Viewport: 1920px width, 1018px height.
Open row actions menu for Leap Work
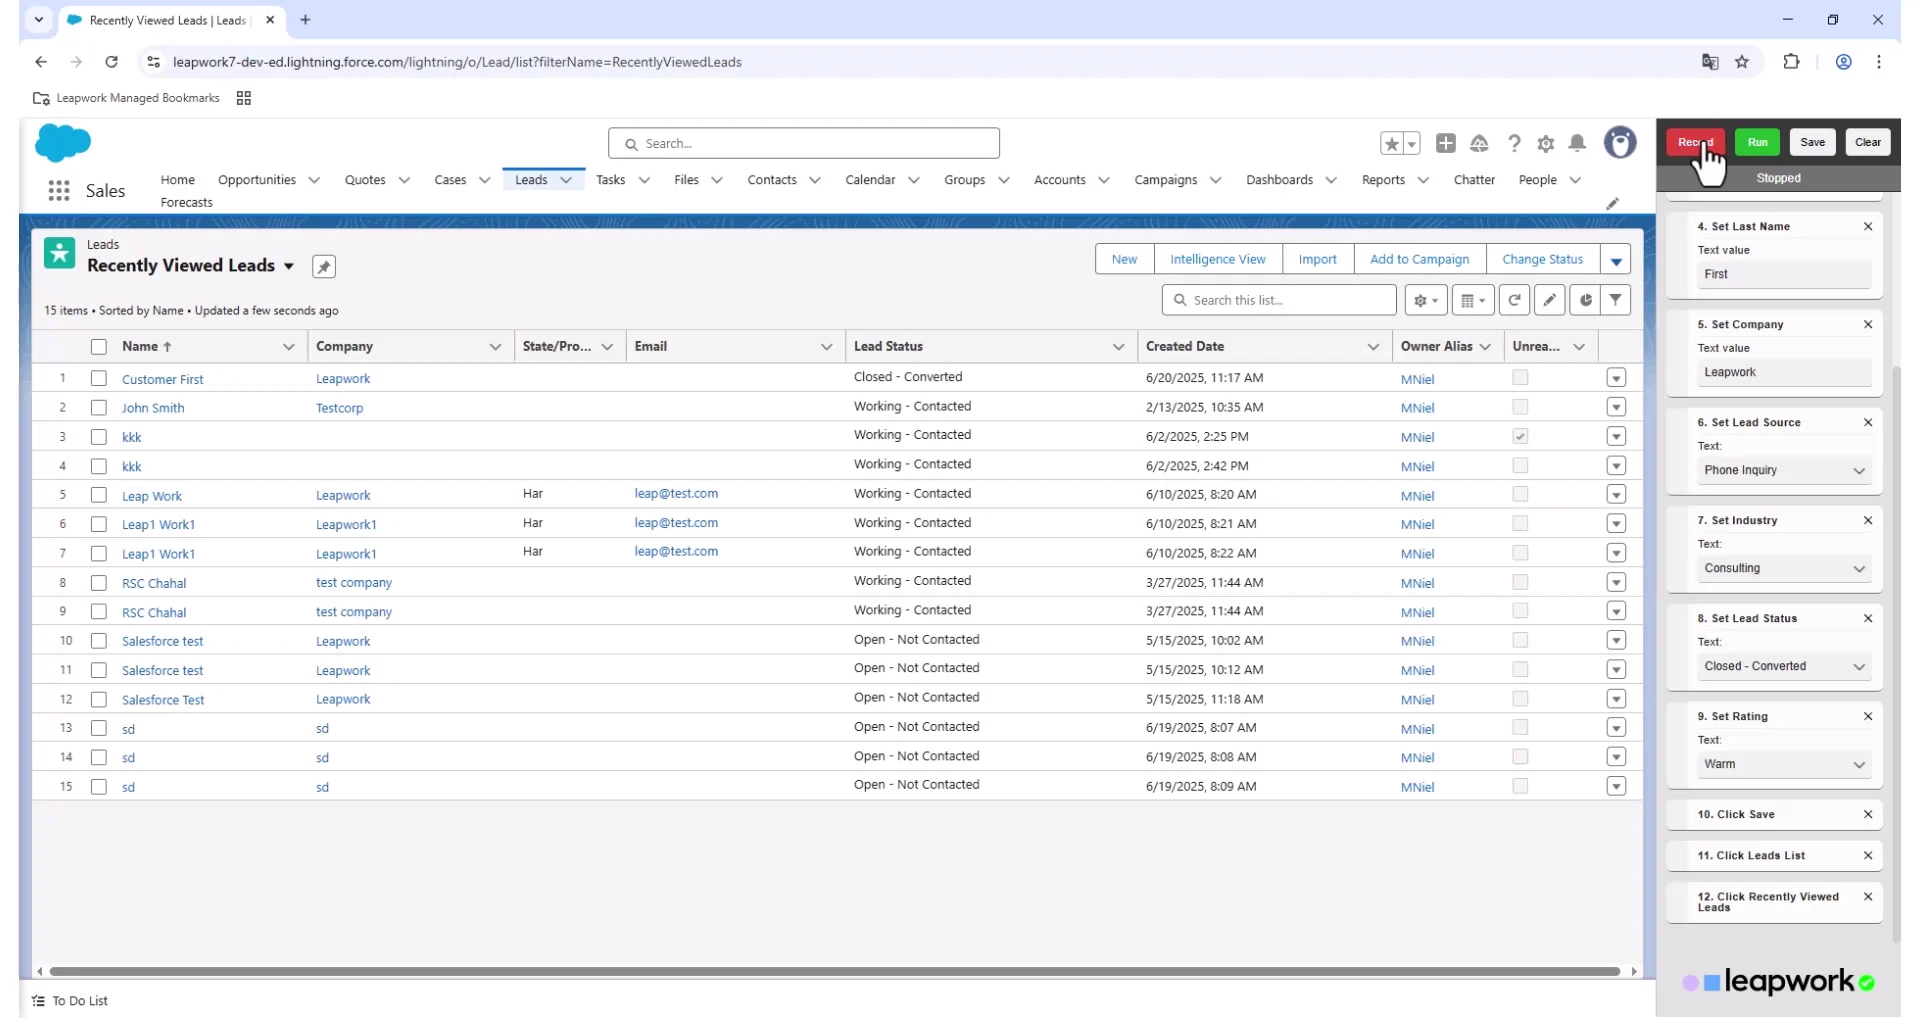point(1616,495)
